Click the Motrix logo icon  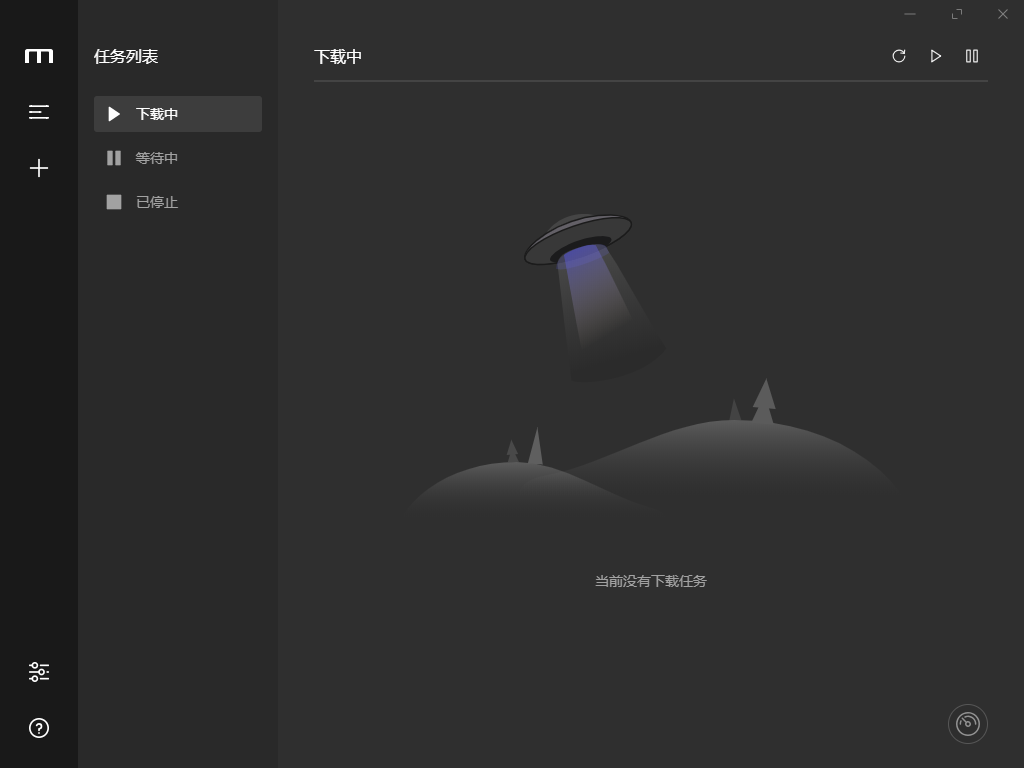[x=38, y=56]
